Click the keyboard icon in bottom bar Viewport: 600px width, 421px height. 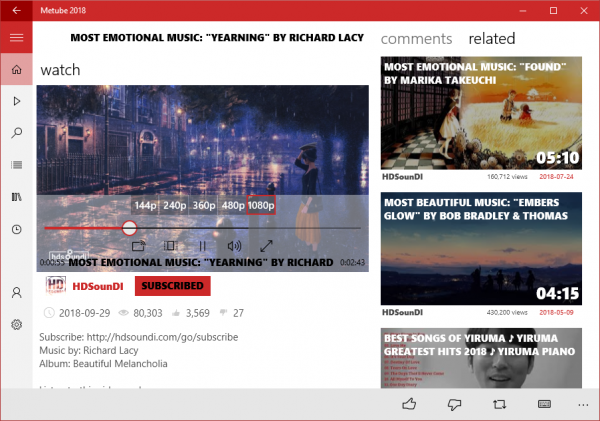tap(544, 404)
